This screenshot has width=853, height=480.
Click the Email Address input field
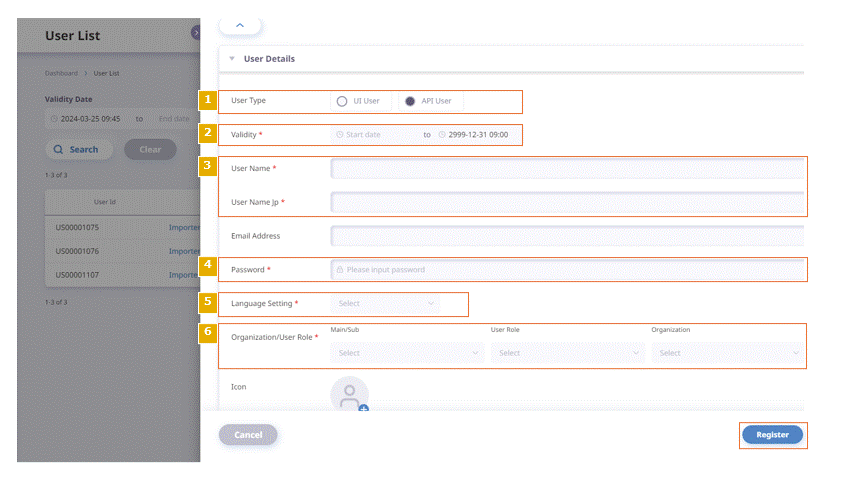567,236
